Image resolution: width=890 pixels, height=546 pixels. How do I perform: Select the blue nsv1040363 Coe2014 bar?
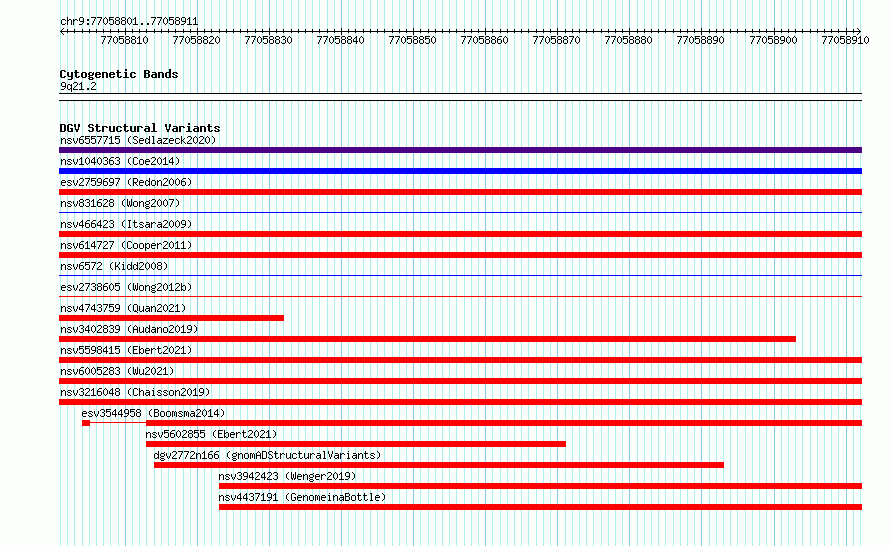[460, 171]
